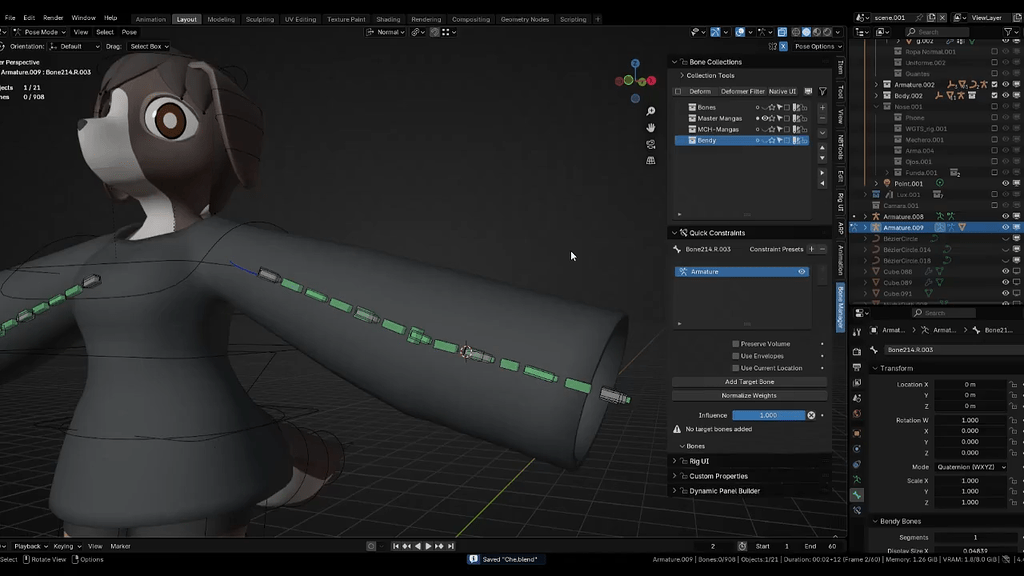Image resolution: width=1024 pixels, height=576 pixels.
Task: Toggle show gizmo icon in viewport header
Action: (716, 32)
